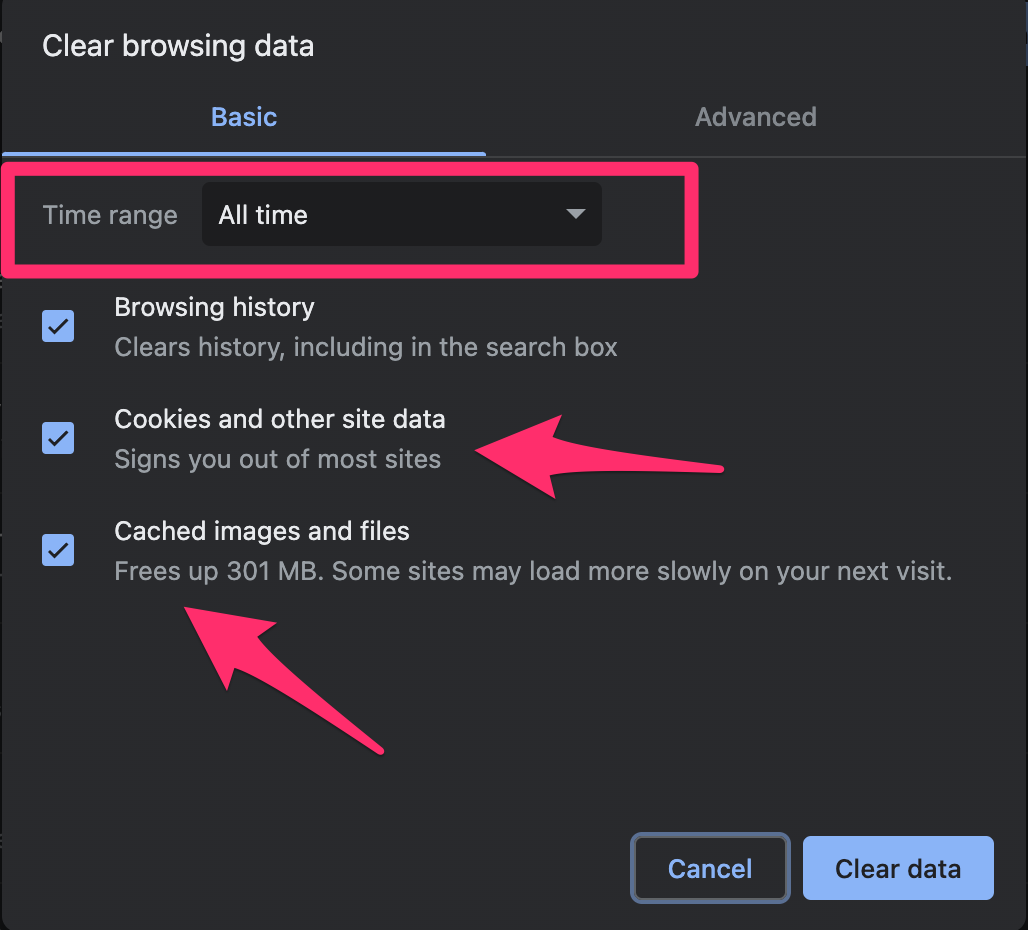Open the Time range dropdown
The height and width of the screenshot is (930, 1028).
[400, 214]
